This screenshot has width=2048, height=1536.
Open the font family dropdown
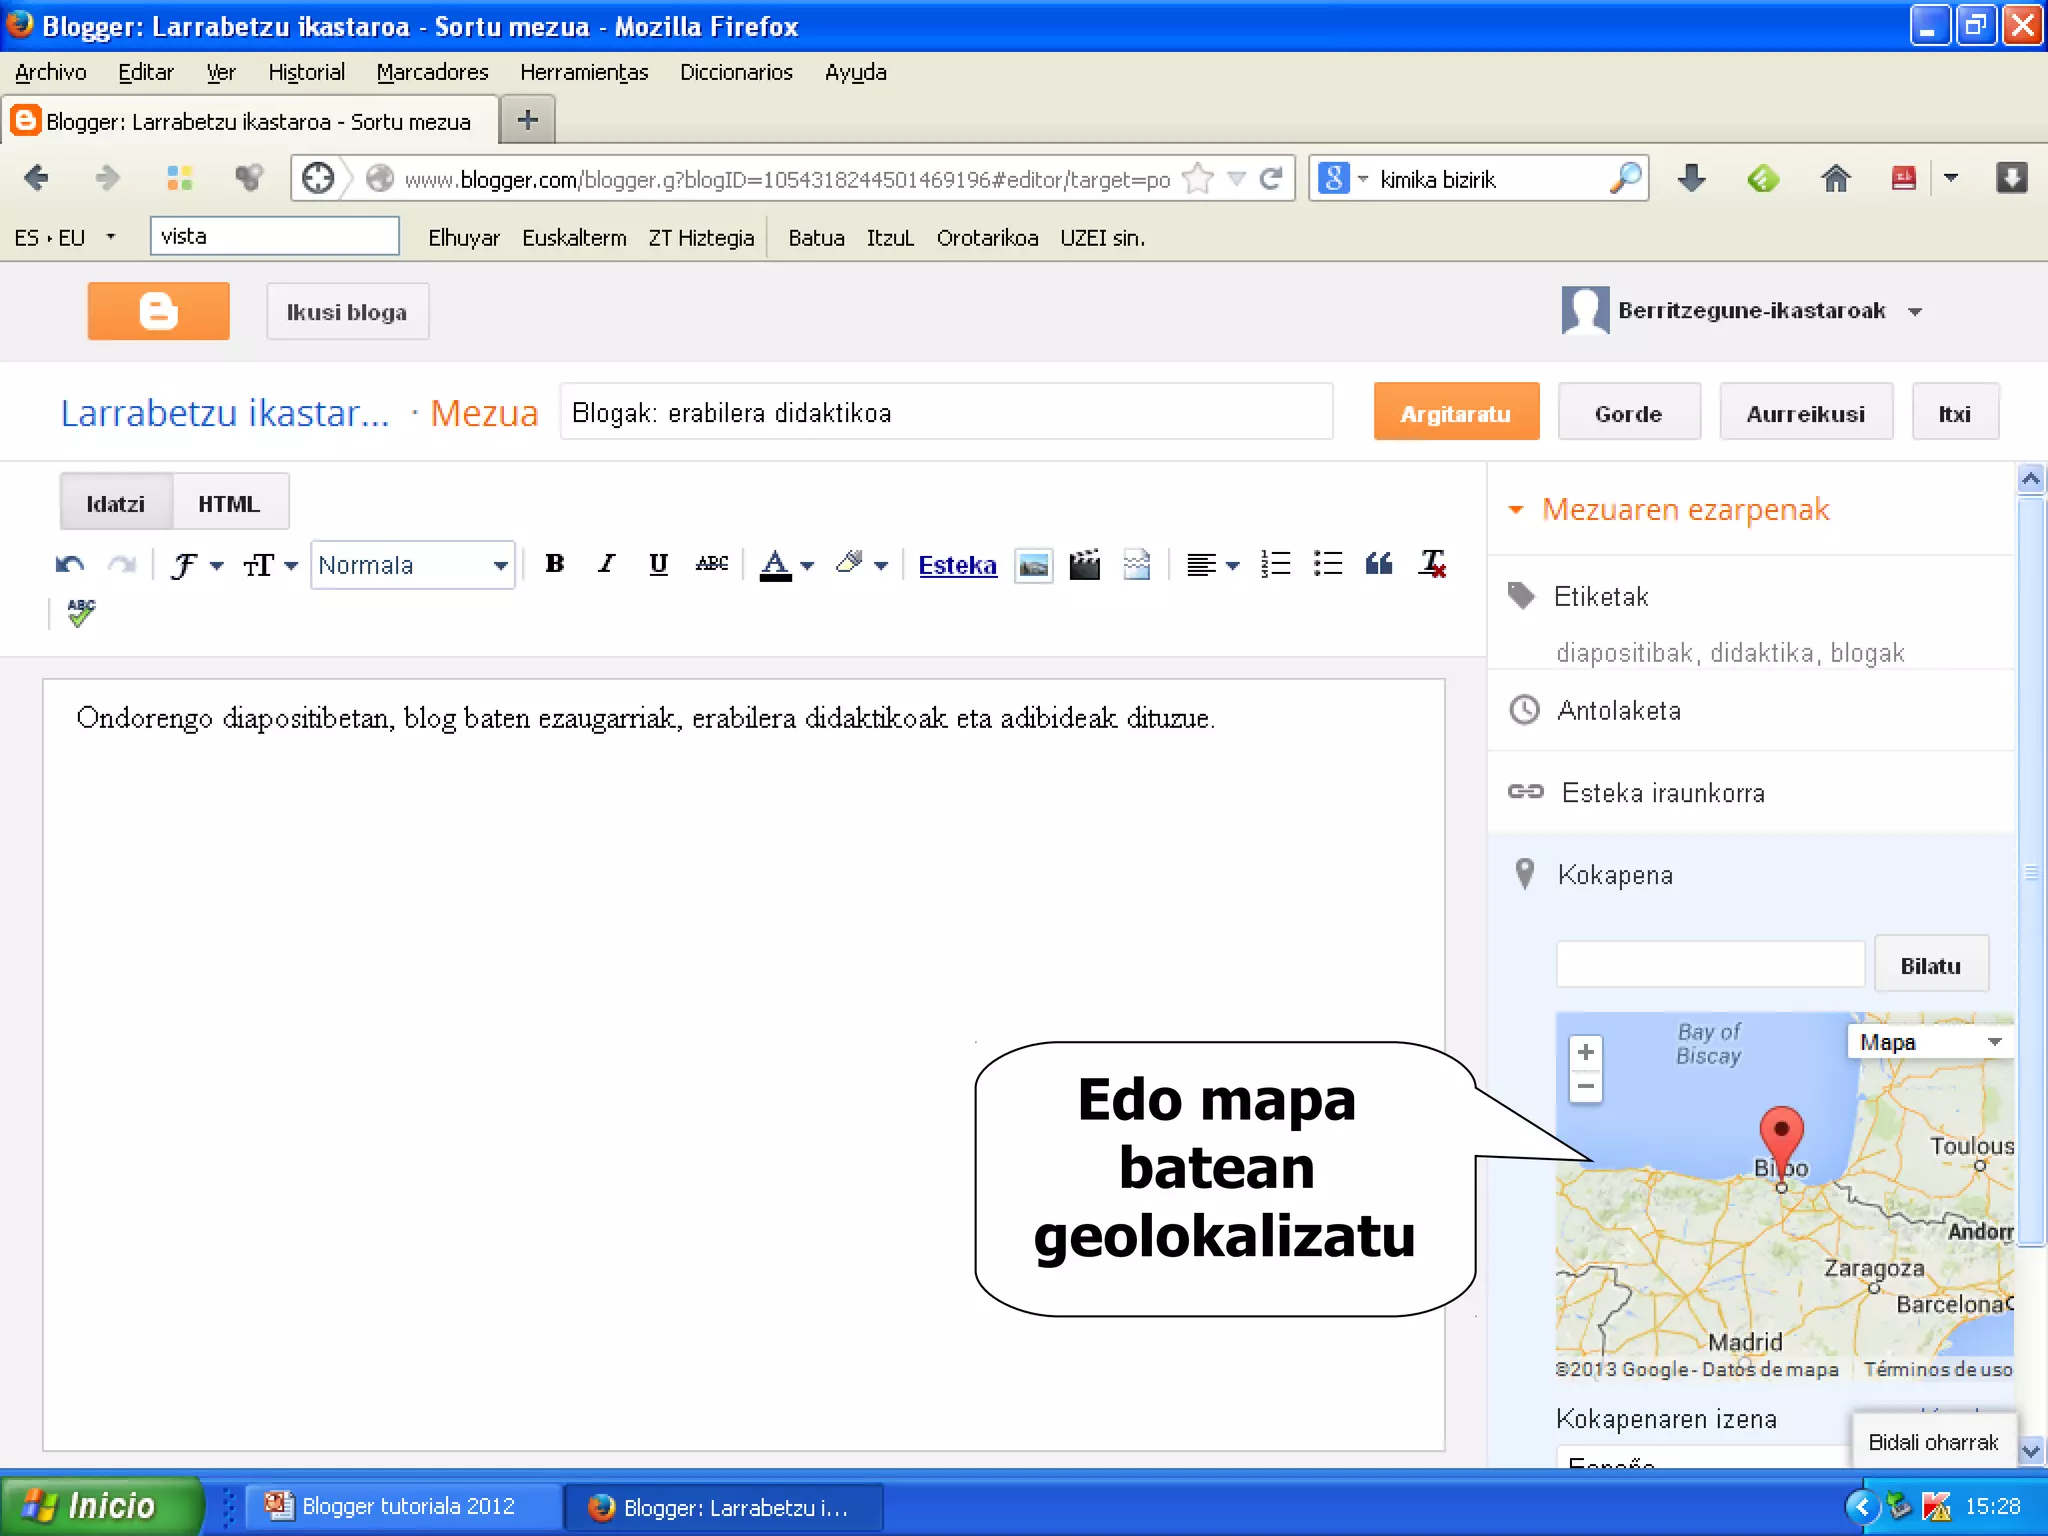coord(196,565)
